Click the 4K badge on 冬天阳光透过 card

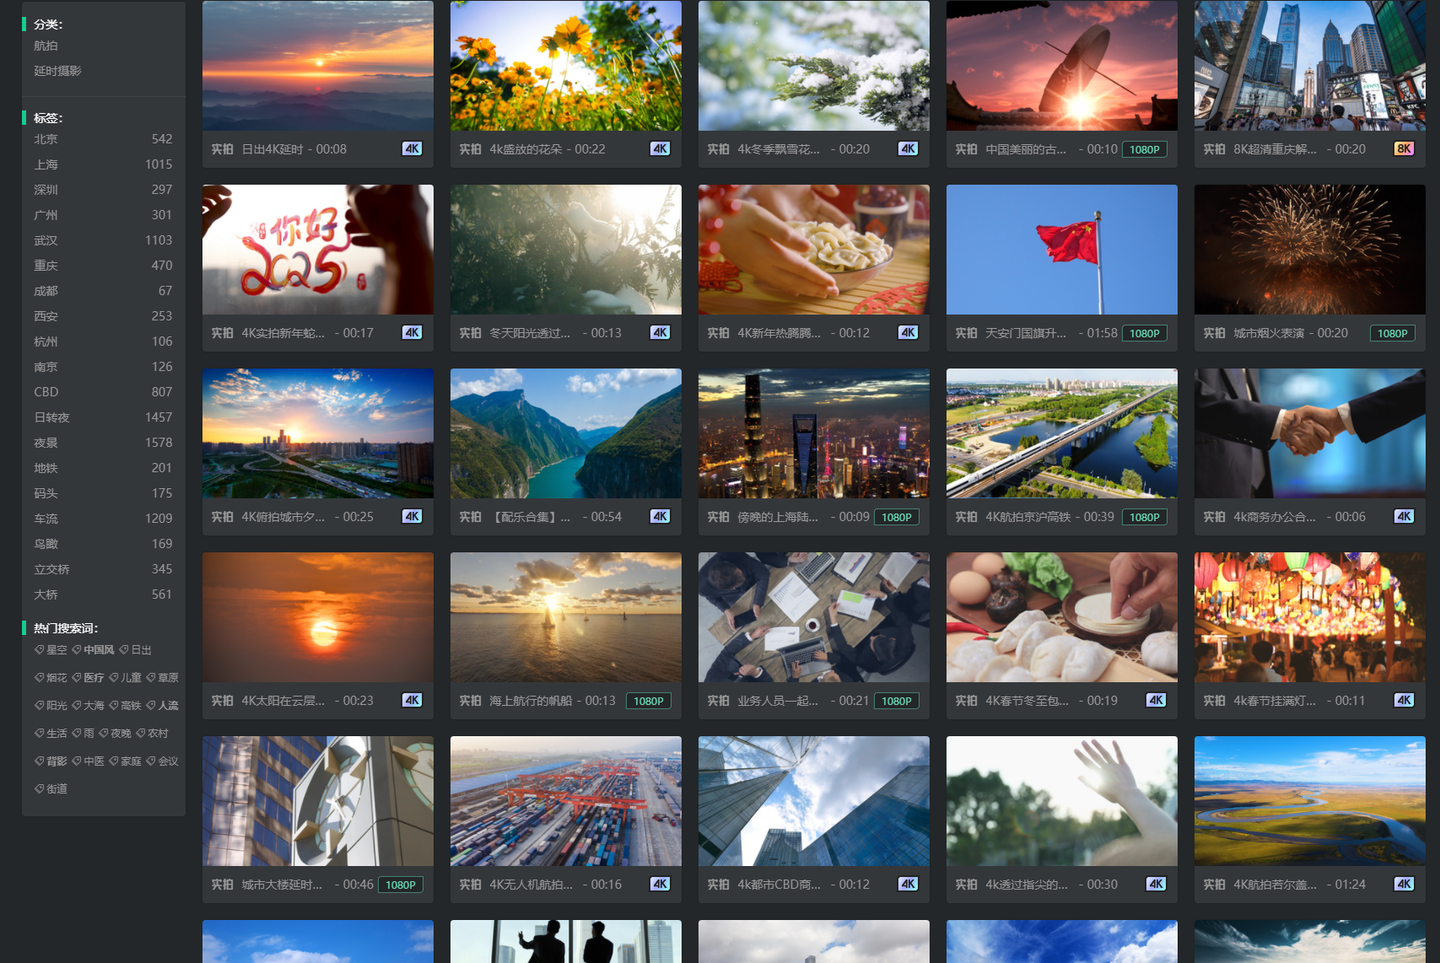[x=660, y=333]
